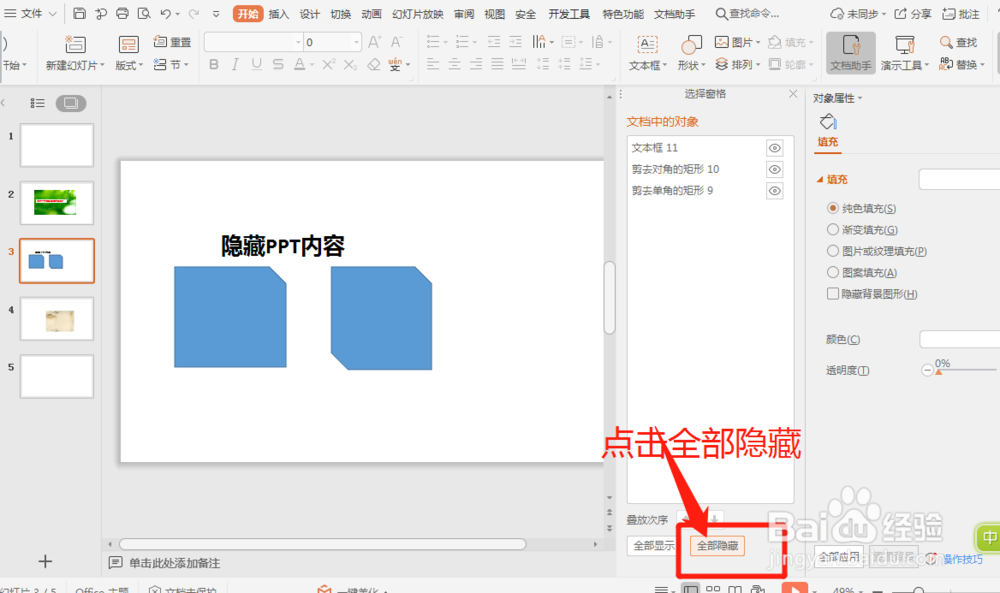
Task: Switch to outline view icon in slide panel
Action: [38, 103]
